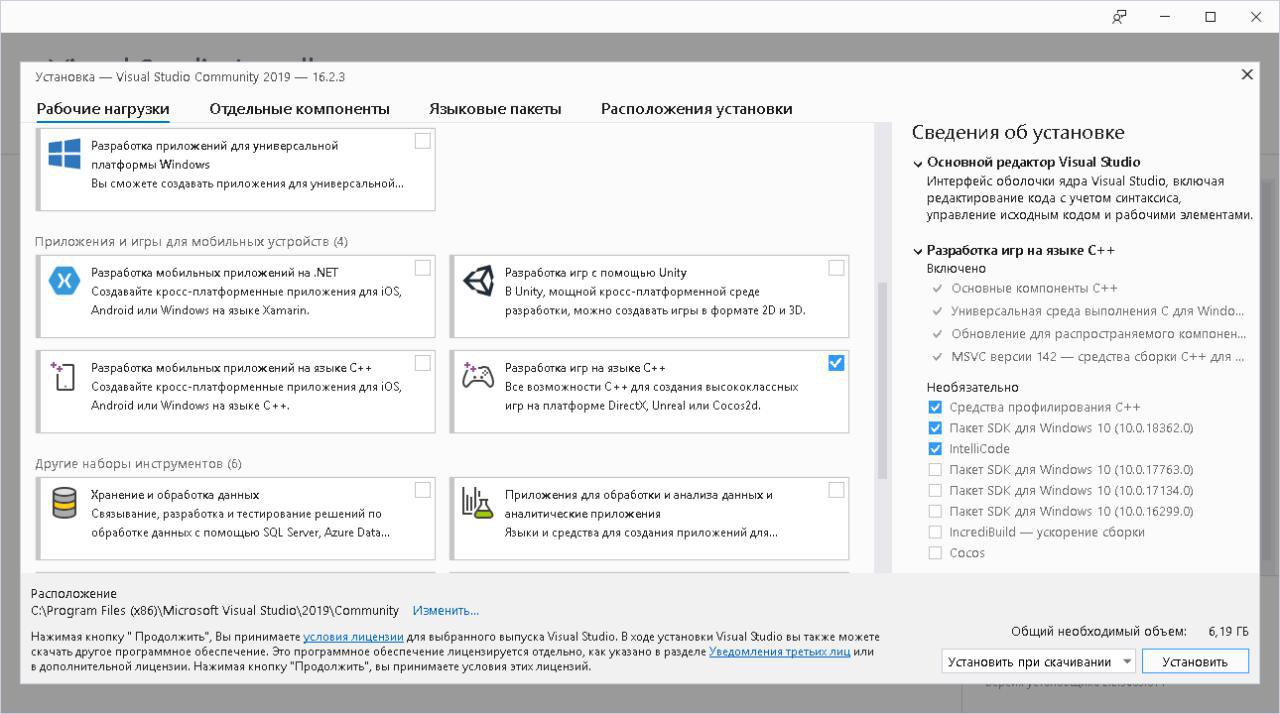Enable Windows 10 SDK 10.0.17134.0
The image size is (1280, 714).
935,491
